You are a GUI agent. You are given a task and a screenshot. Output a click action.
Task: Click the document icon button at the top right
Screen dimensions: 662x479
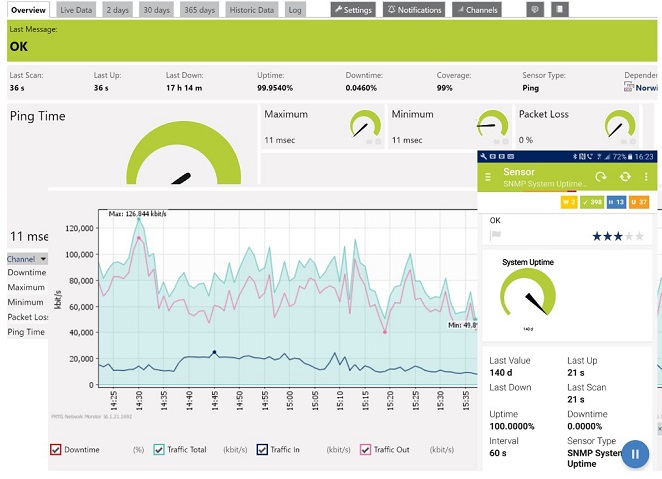pyautogui.click(x=559, y=10)
